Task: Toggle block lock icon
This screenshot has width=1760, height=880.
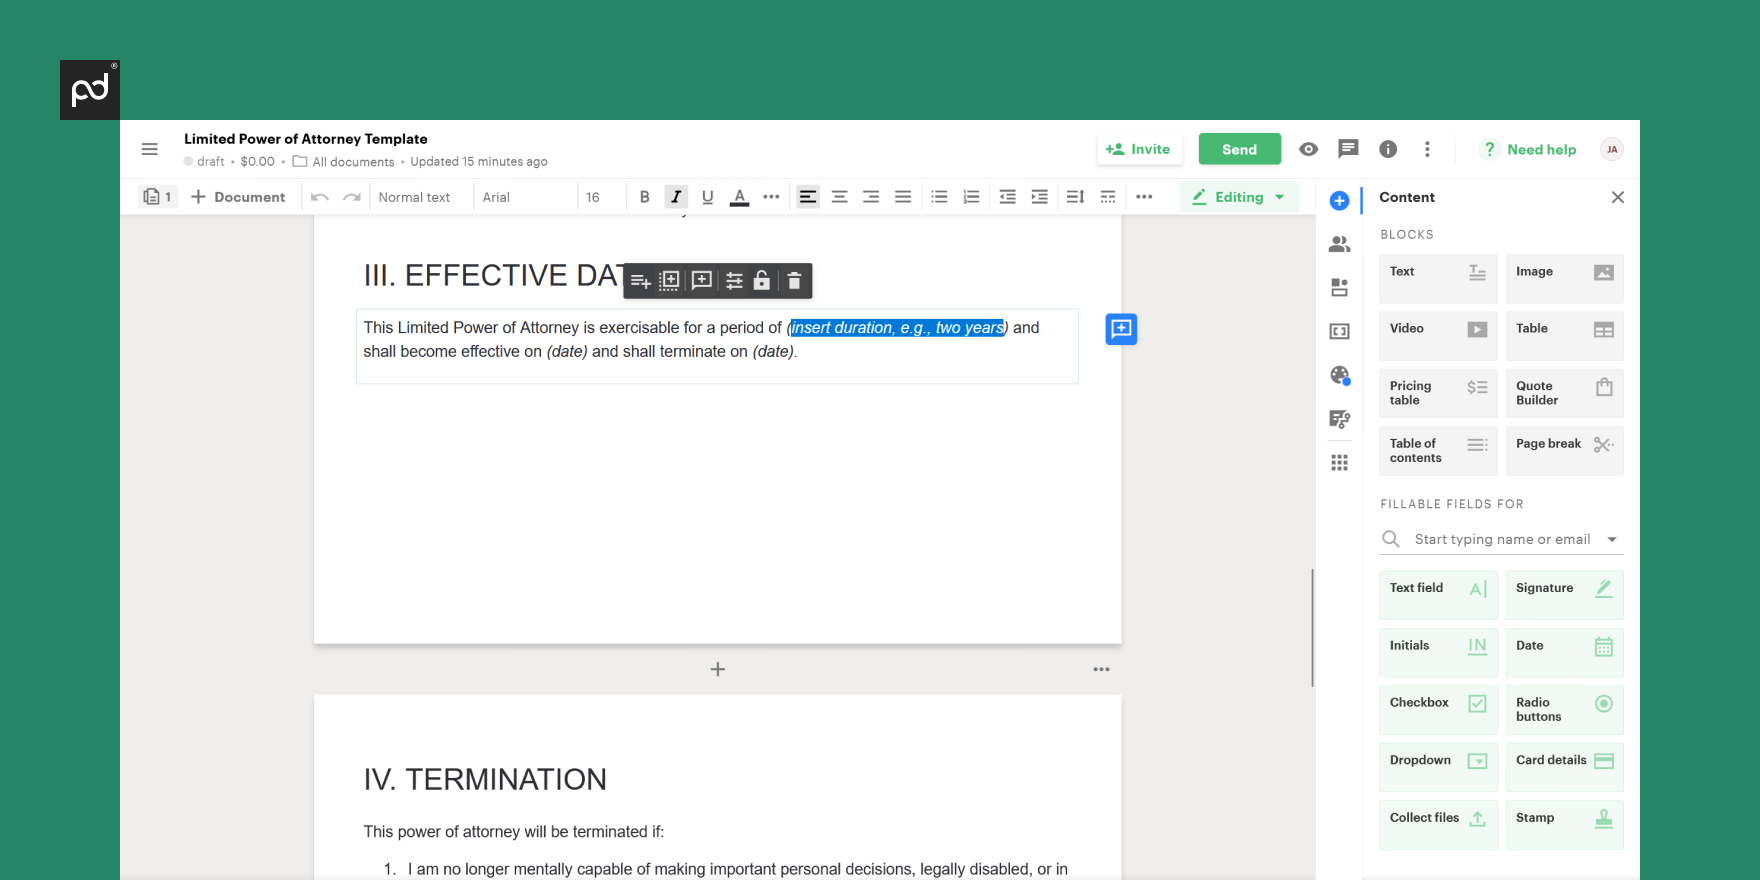Action: click(x=762, y=281)
